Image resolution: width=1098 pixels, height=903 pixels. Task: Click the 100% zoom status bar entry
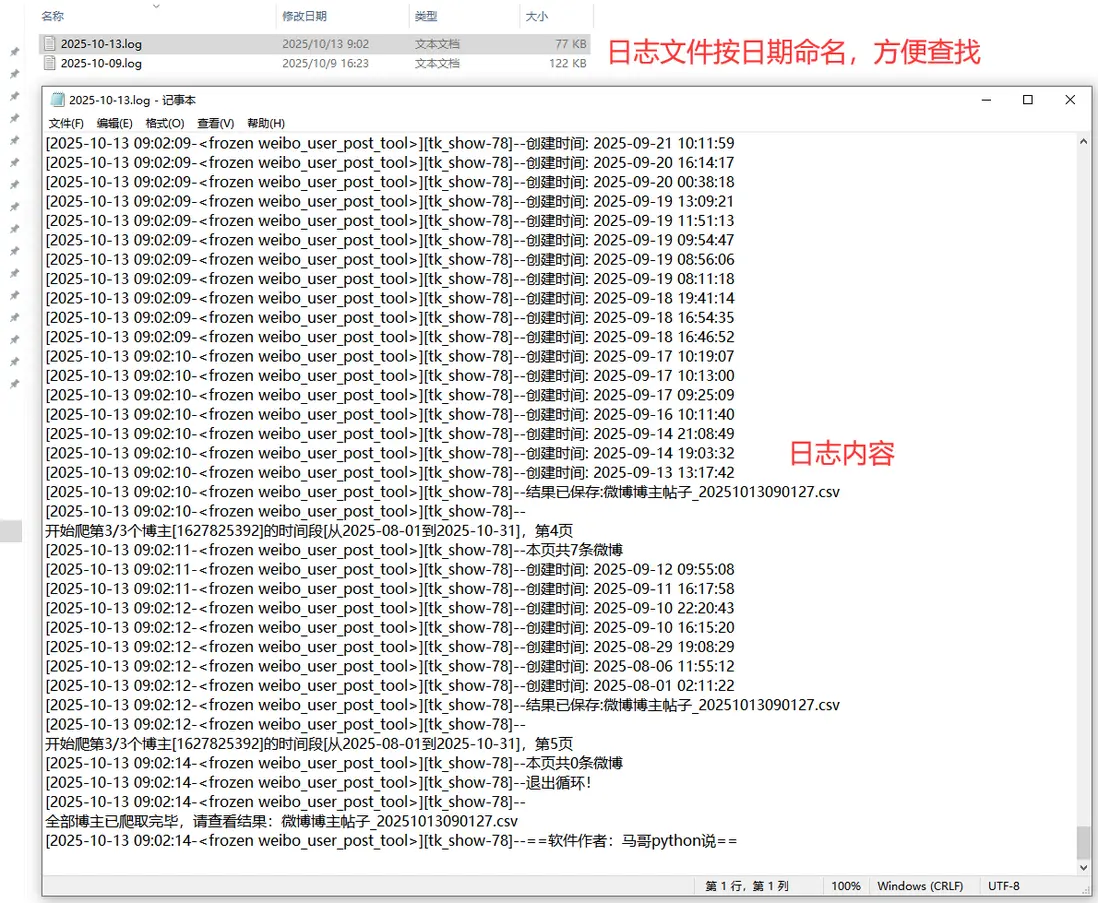(846, 886)
